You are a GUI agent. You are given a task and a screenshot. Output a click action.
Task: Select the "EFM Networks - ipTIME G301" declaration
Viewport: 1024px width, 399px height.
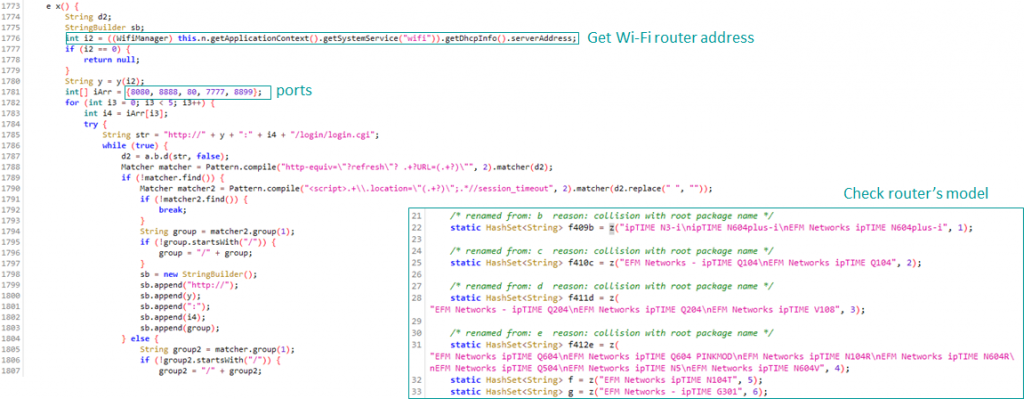609,391
